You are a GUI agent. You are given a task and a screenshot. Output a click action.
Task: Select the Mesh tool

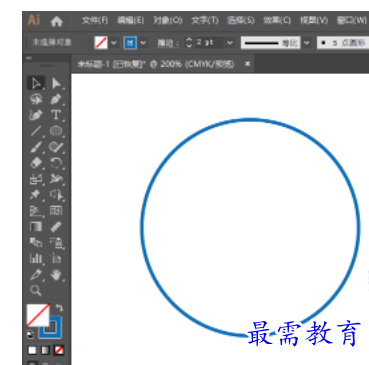(56, 211)
